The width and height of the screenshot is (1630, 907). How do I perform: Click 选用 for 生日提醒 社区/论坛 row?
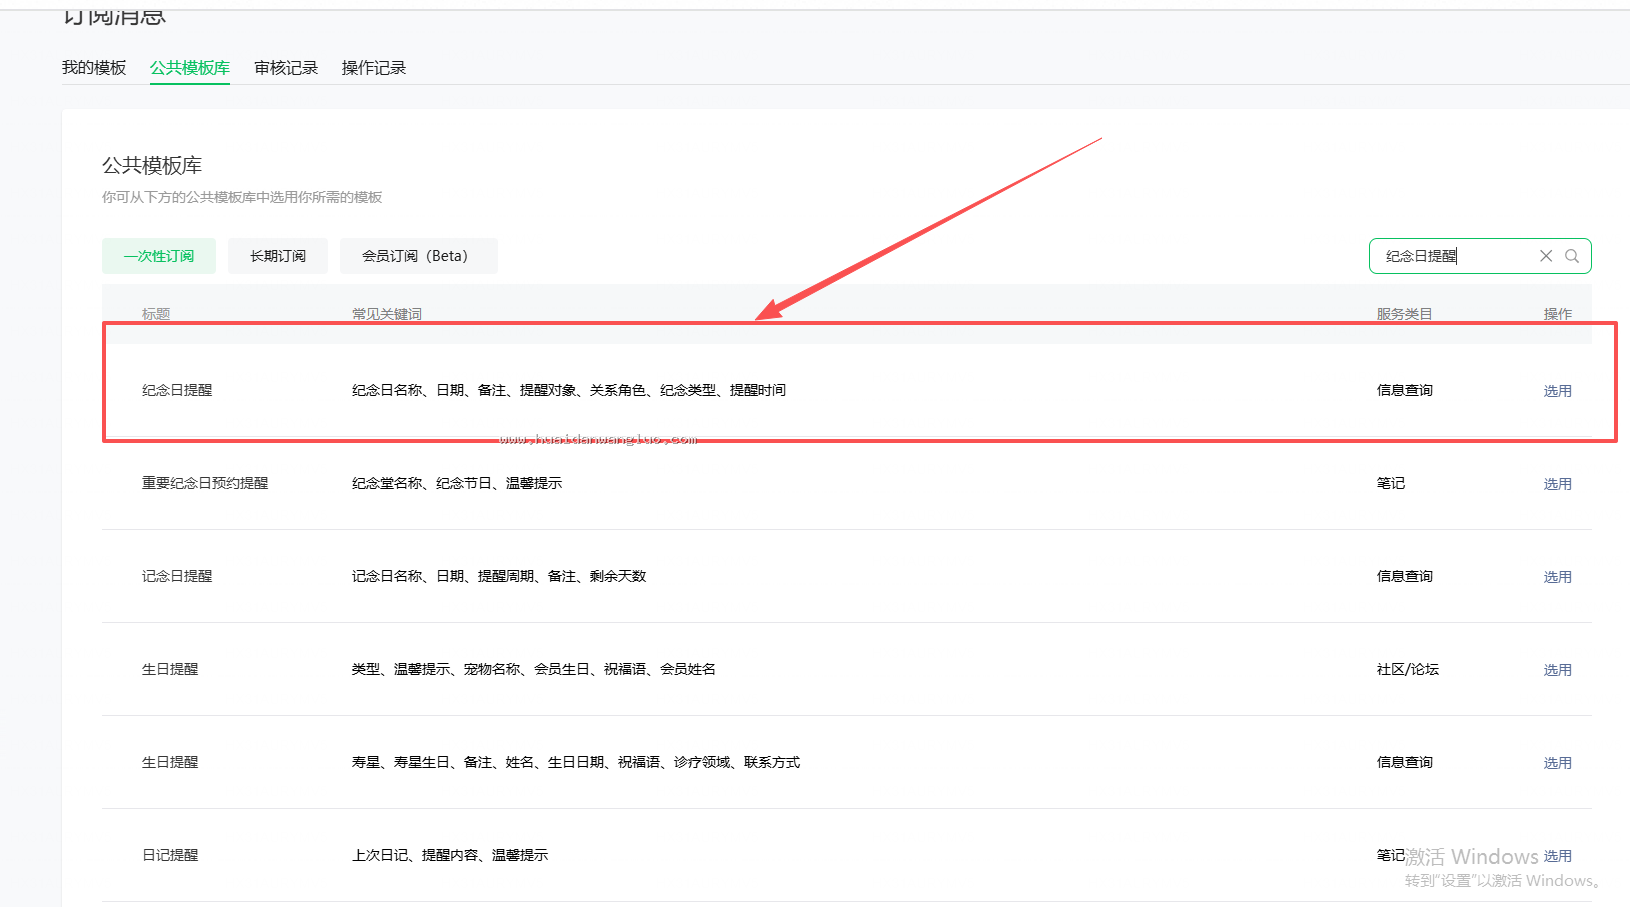click(x=1557, y=670)
